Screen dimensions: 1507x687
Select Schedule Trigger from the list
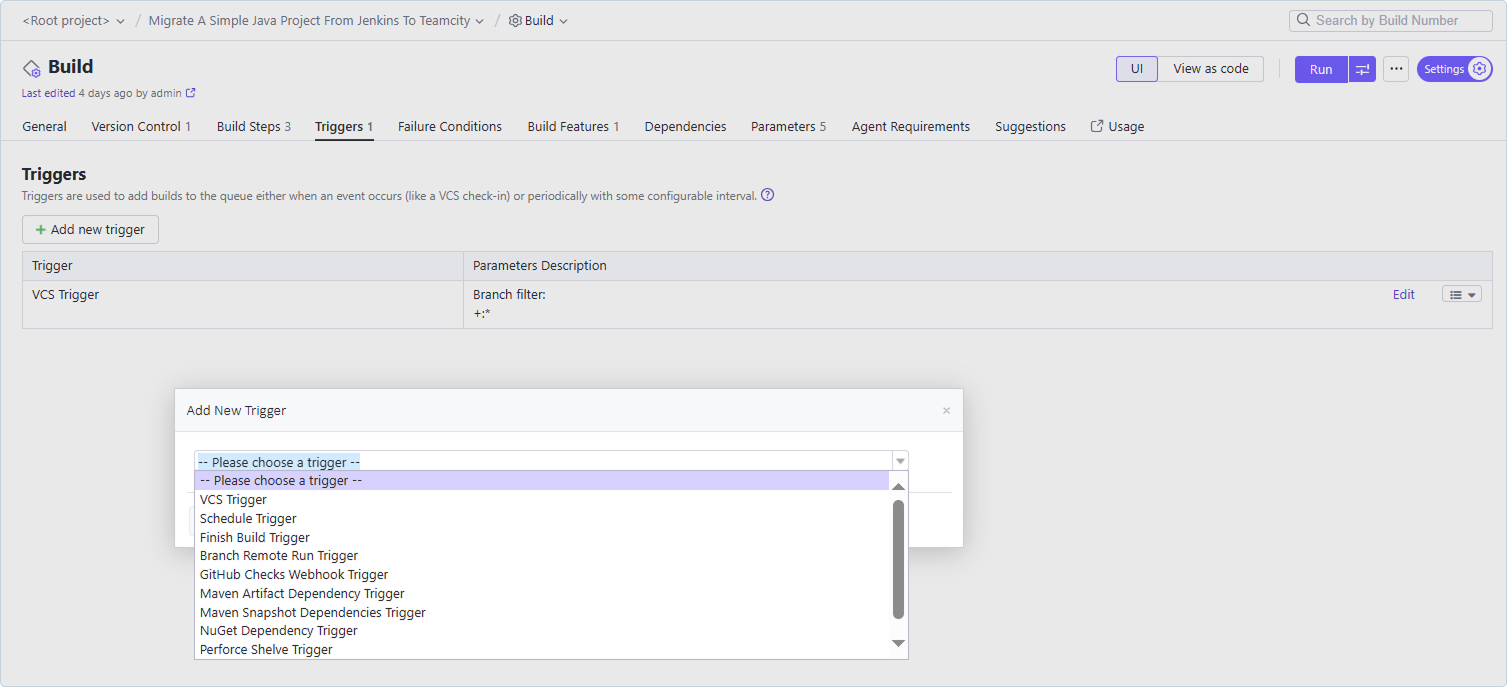tap(248, 518)
